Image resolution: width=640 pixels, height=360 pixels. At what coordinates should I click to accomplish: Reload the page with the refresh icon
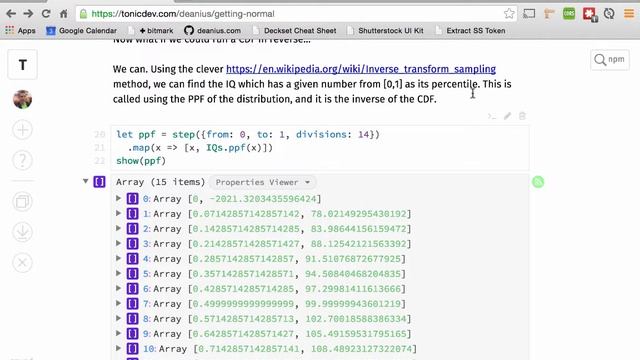point(46,14)
